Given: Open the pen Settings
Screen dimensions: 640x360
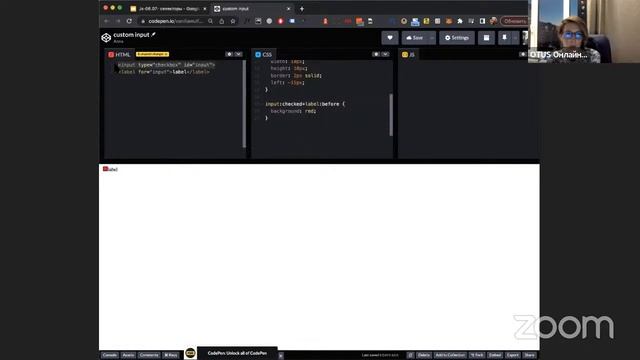Looking at the screenshot, I should point(457,38).
